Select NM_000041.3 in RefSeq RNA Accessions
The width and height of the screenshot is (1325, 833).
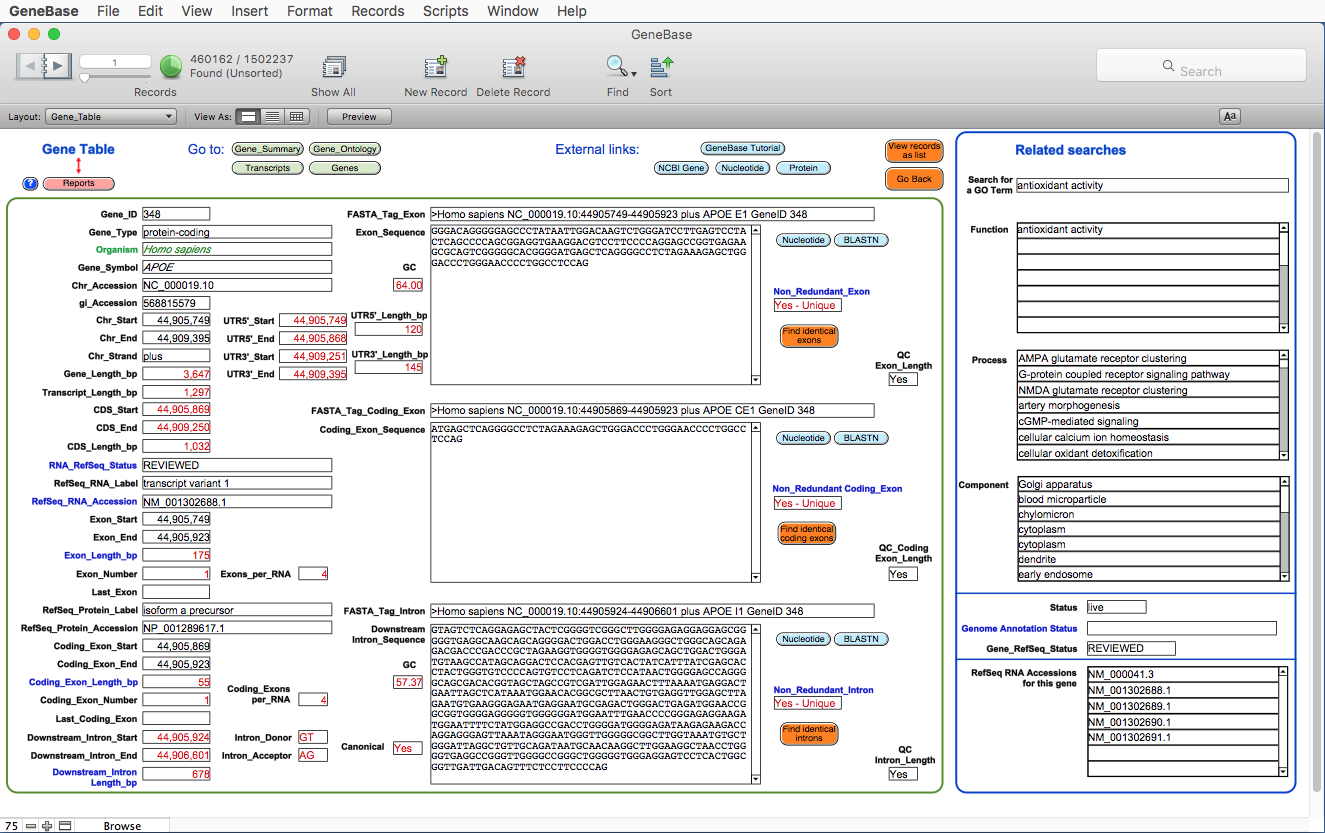[x=1183, y=674]
